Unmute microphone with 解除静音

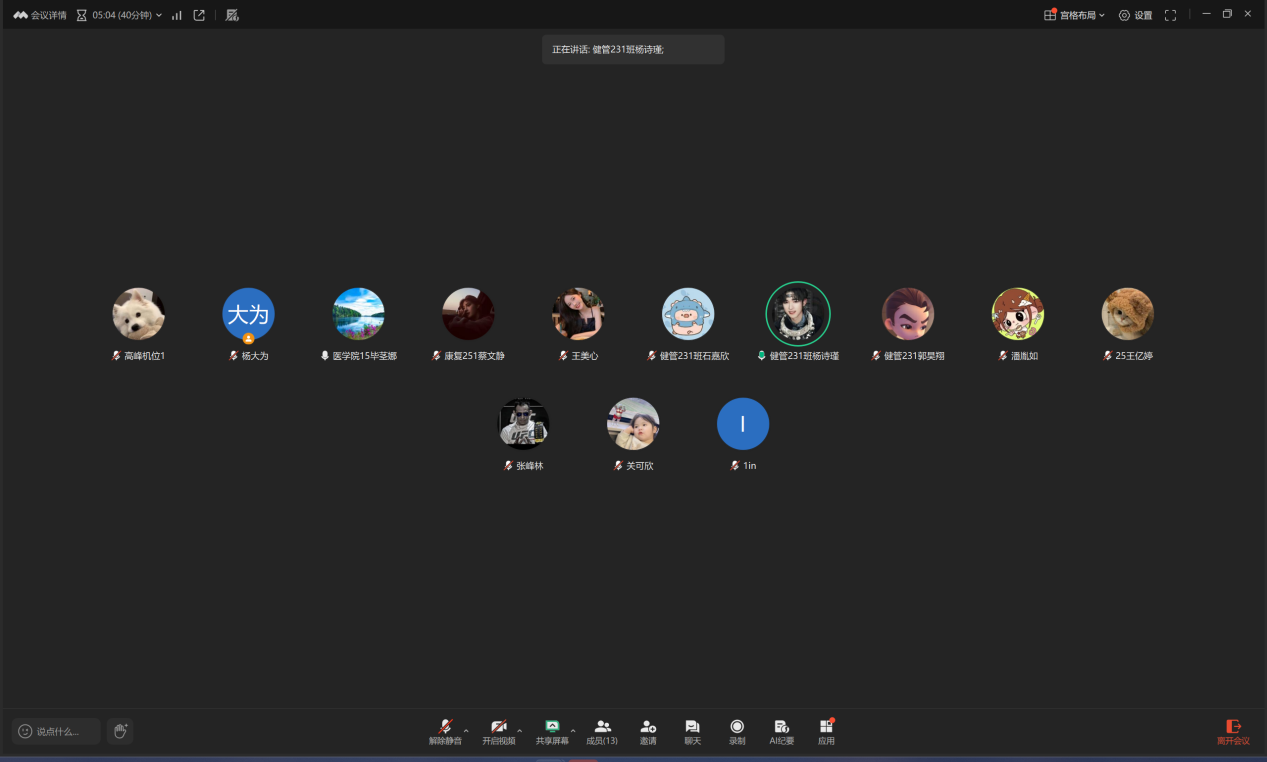pos(445,731)
